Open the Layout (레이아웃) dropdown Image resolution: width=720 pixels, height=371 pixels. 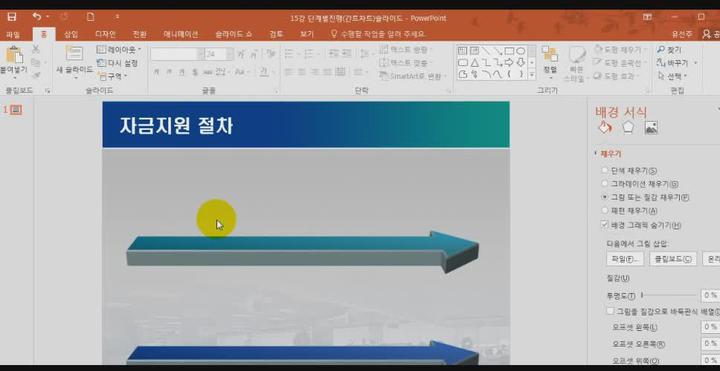pyautogui.click(x=119, y=50)
